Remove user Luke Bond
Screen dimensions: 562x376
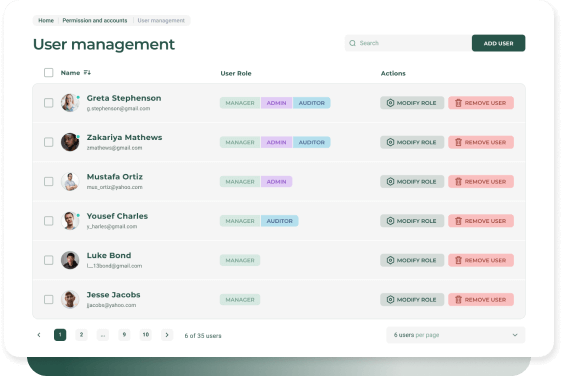click(481, 260)
